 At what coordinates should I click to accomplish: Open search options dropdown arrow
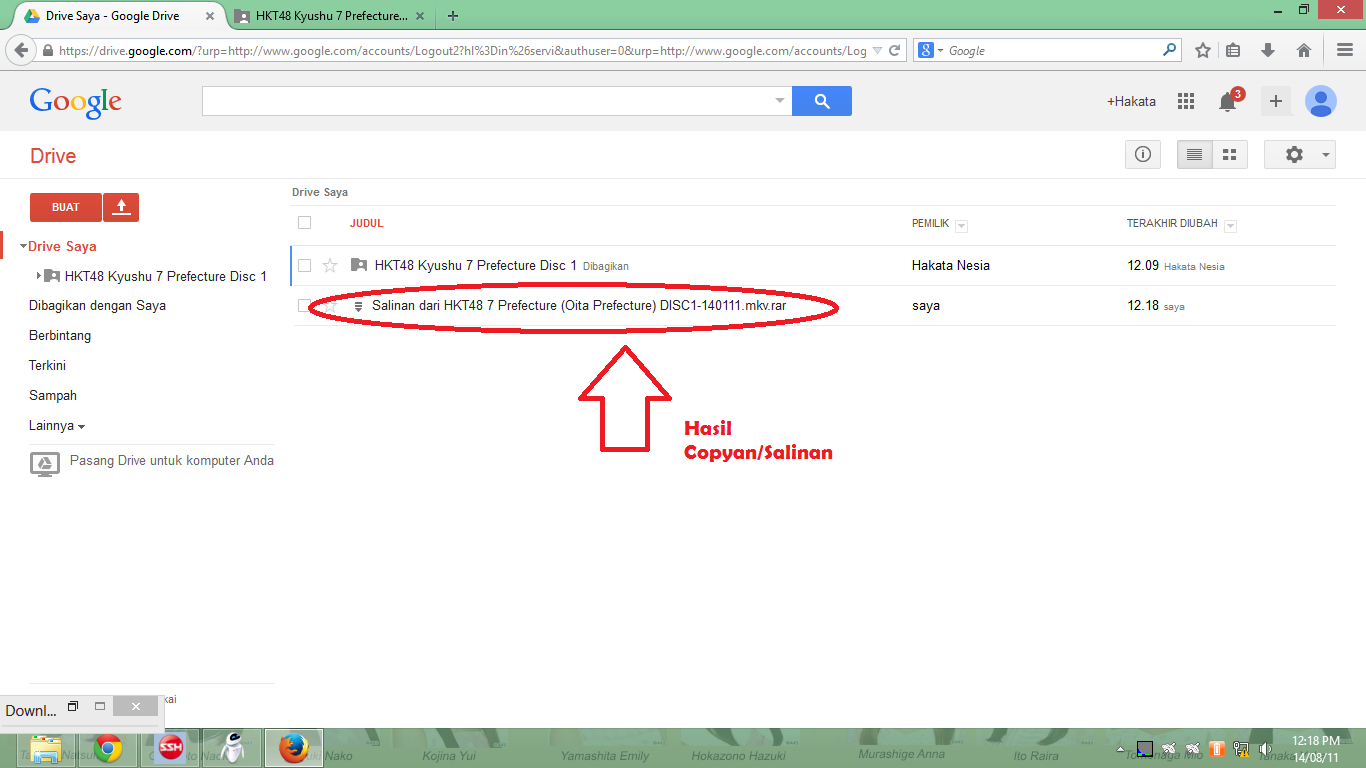(x=780, y=101)
